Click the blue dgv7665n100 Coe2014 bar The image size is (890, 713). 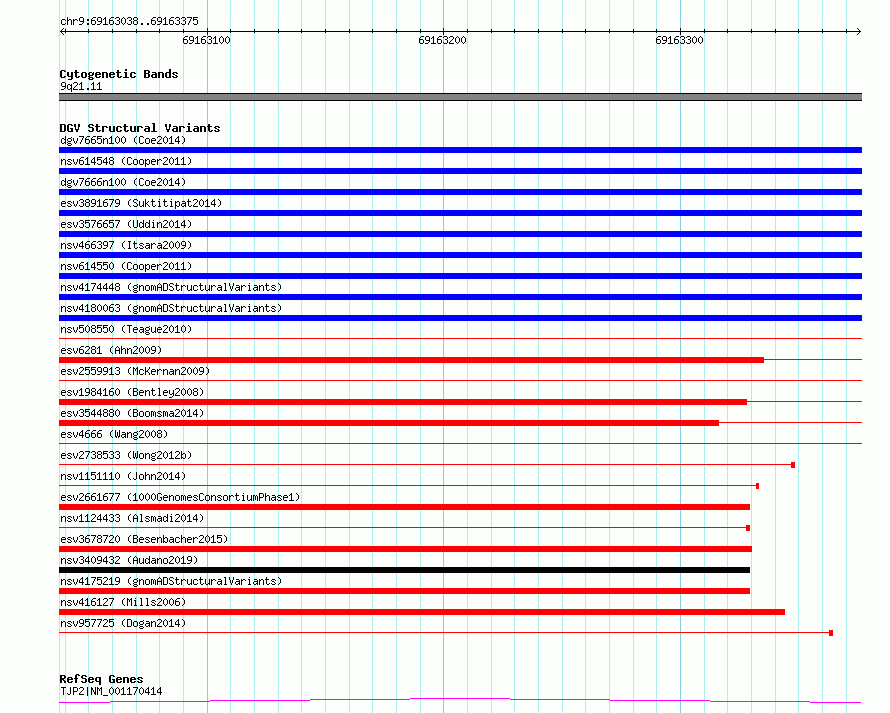point(460,150)
